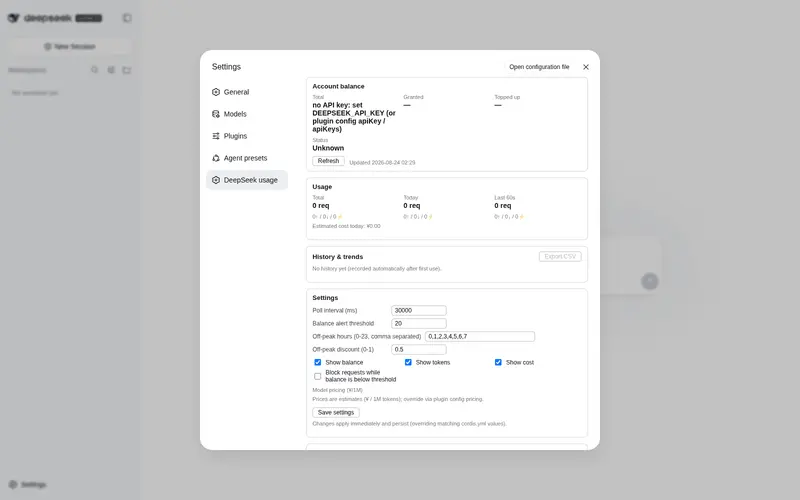Click the 'Unknown' status text

pyautogui.click(x=328, y=148)
